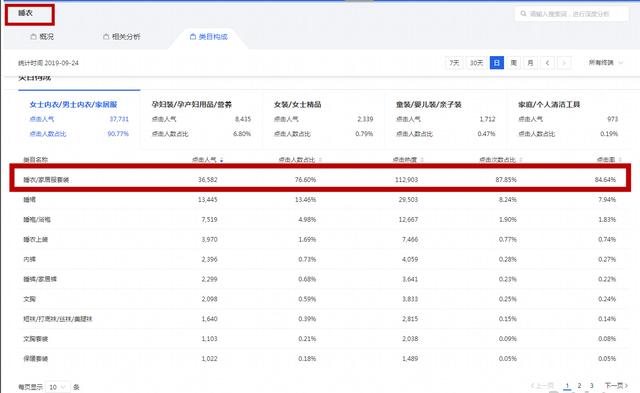
Task: Select the 童装/婴儿装/亲子装 category card
Action: tap(445, 119)
